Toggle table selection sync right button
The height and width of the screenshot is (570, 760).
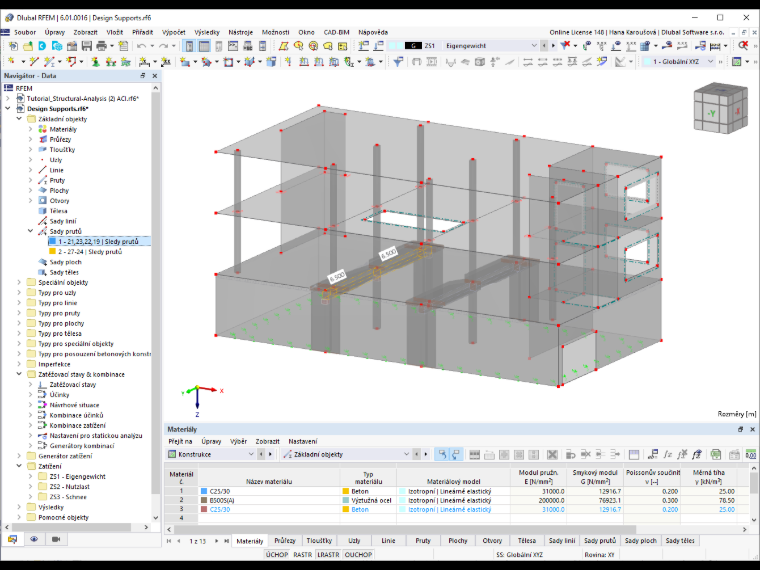point(456,454)
